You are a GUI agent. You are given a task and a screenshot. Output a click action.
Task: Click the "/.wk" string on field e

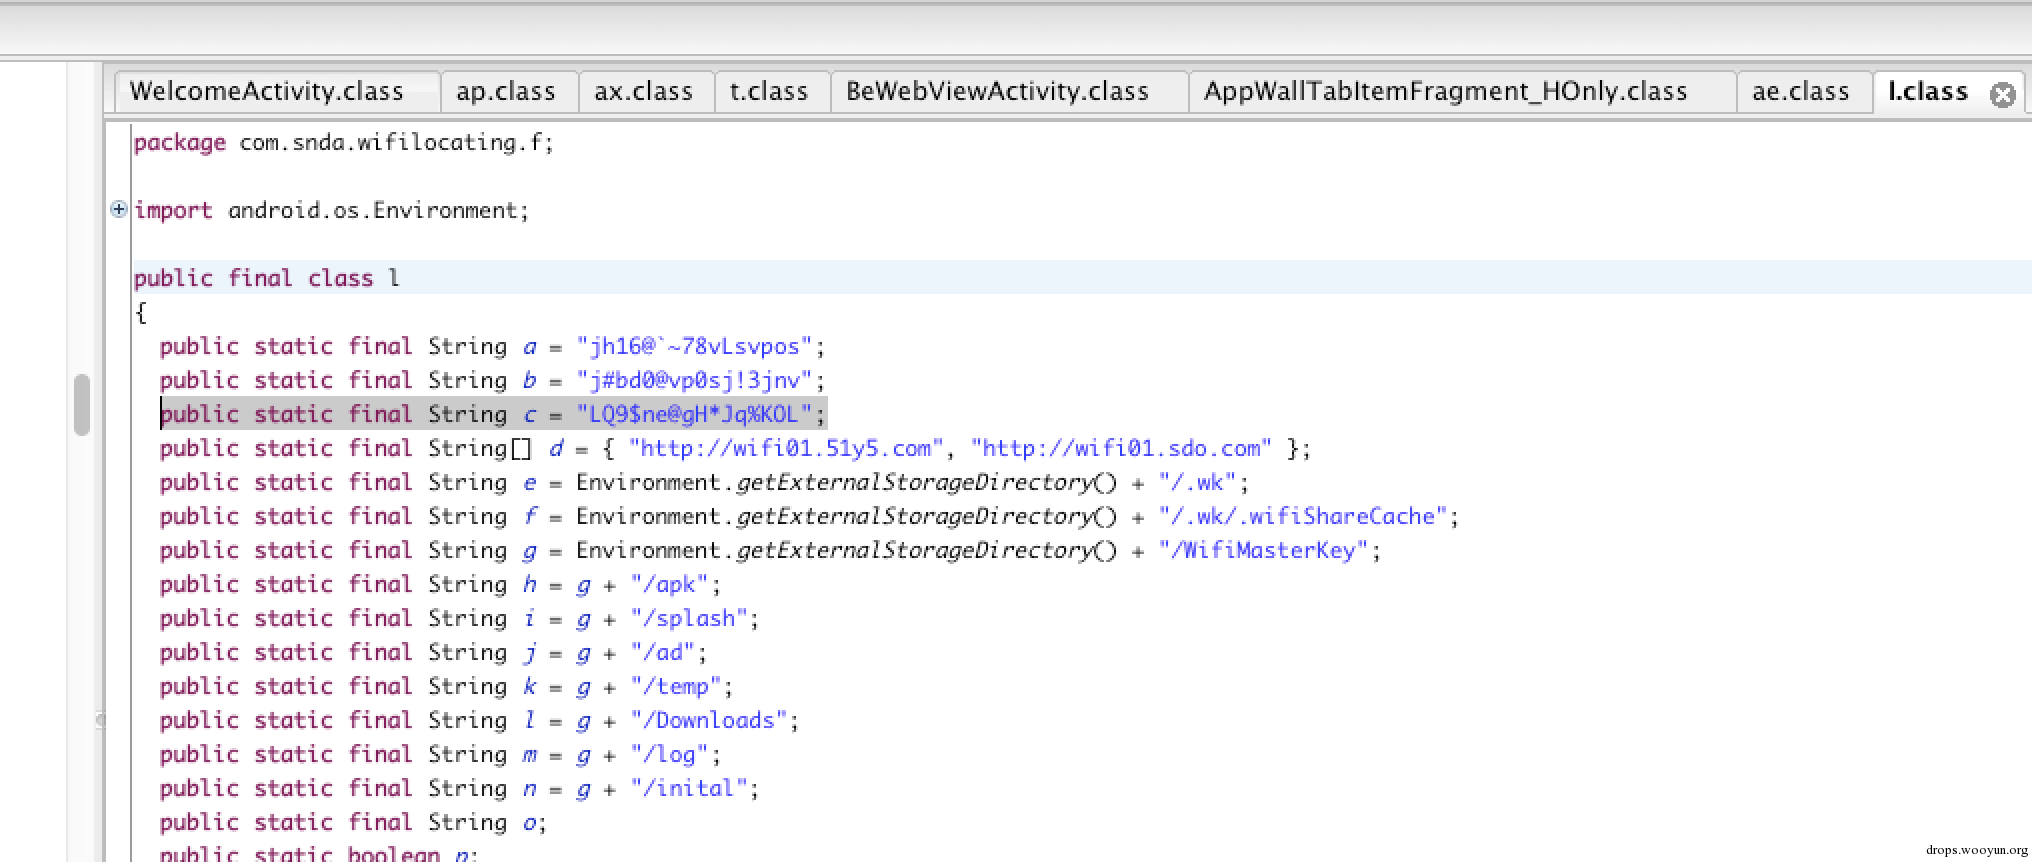click(1198, 483)
